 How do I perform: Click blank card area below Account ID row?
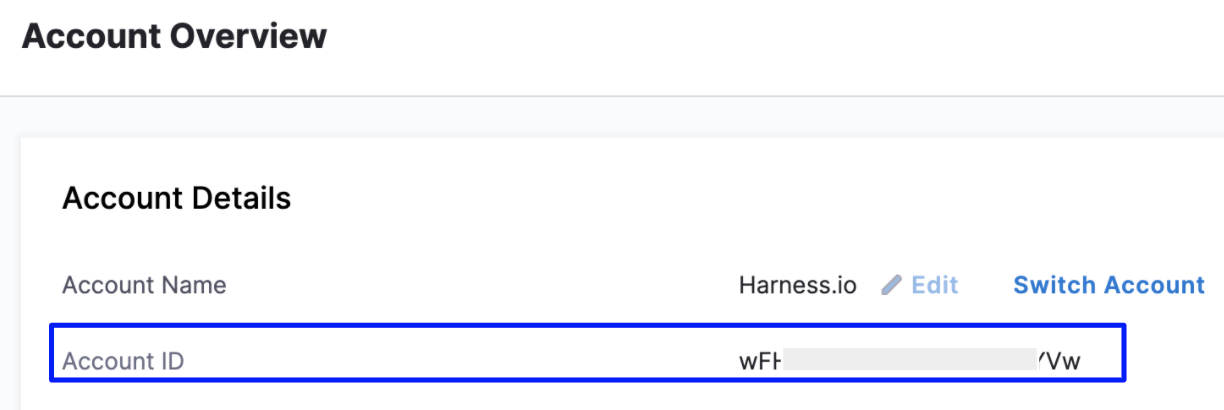pyautogui.click(x=600, y=397)
